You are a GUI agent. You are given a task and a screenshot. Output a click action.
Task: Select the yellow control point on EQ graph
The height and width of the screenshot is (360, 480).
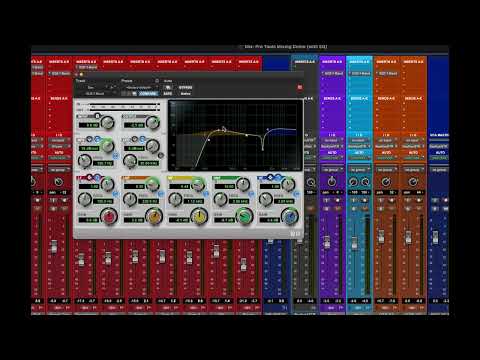coord(247,135)
